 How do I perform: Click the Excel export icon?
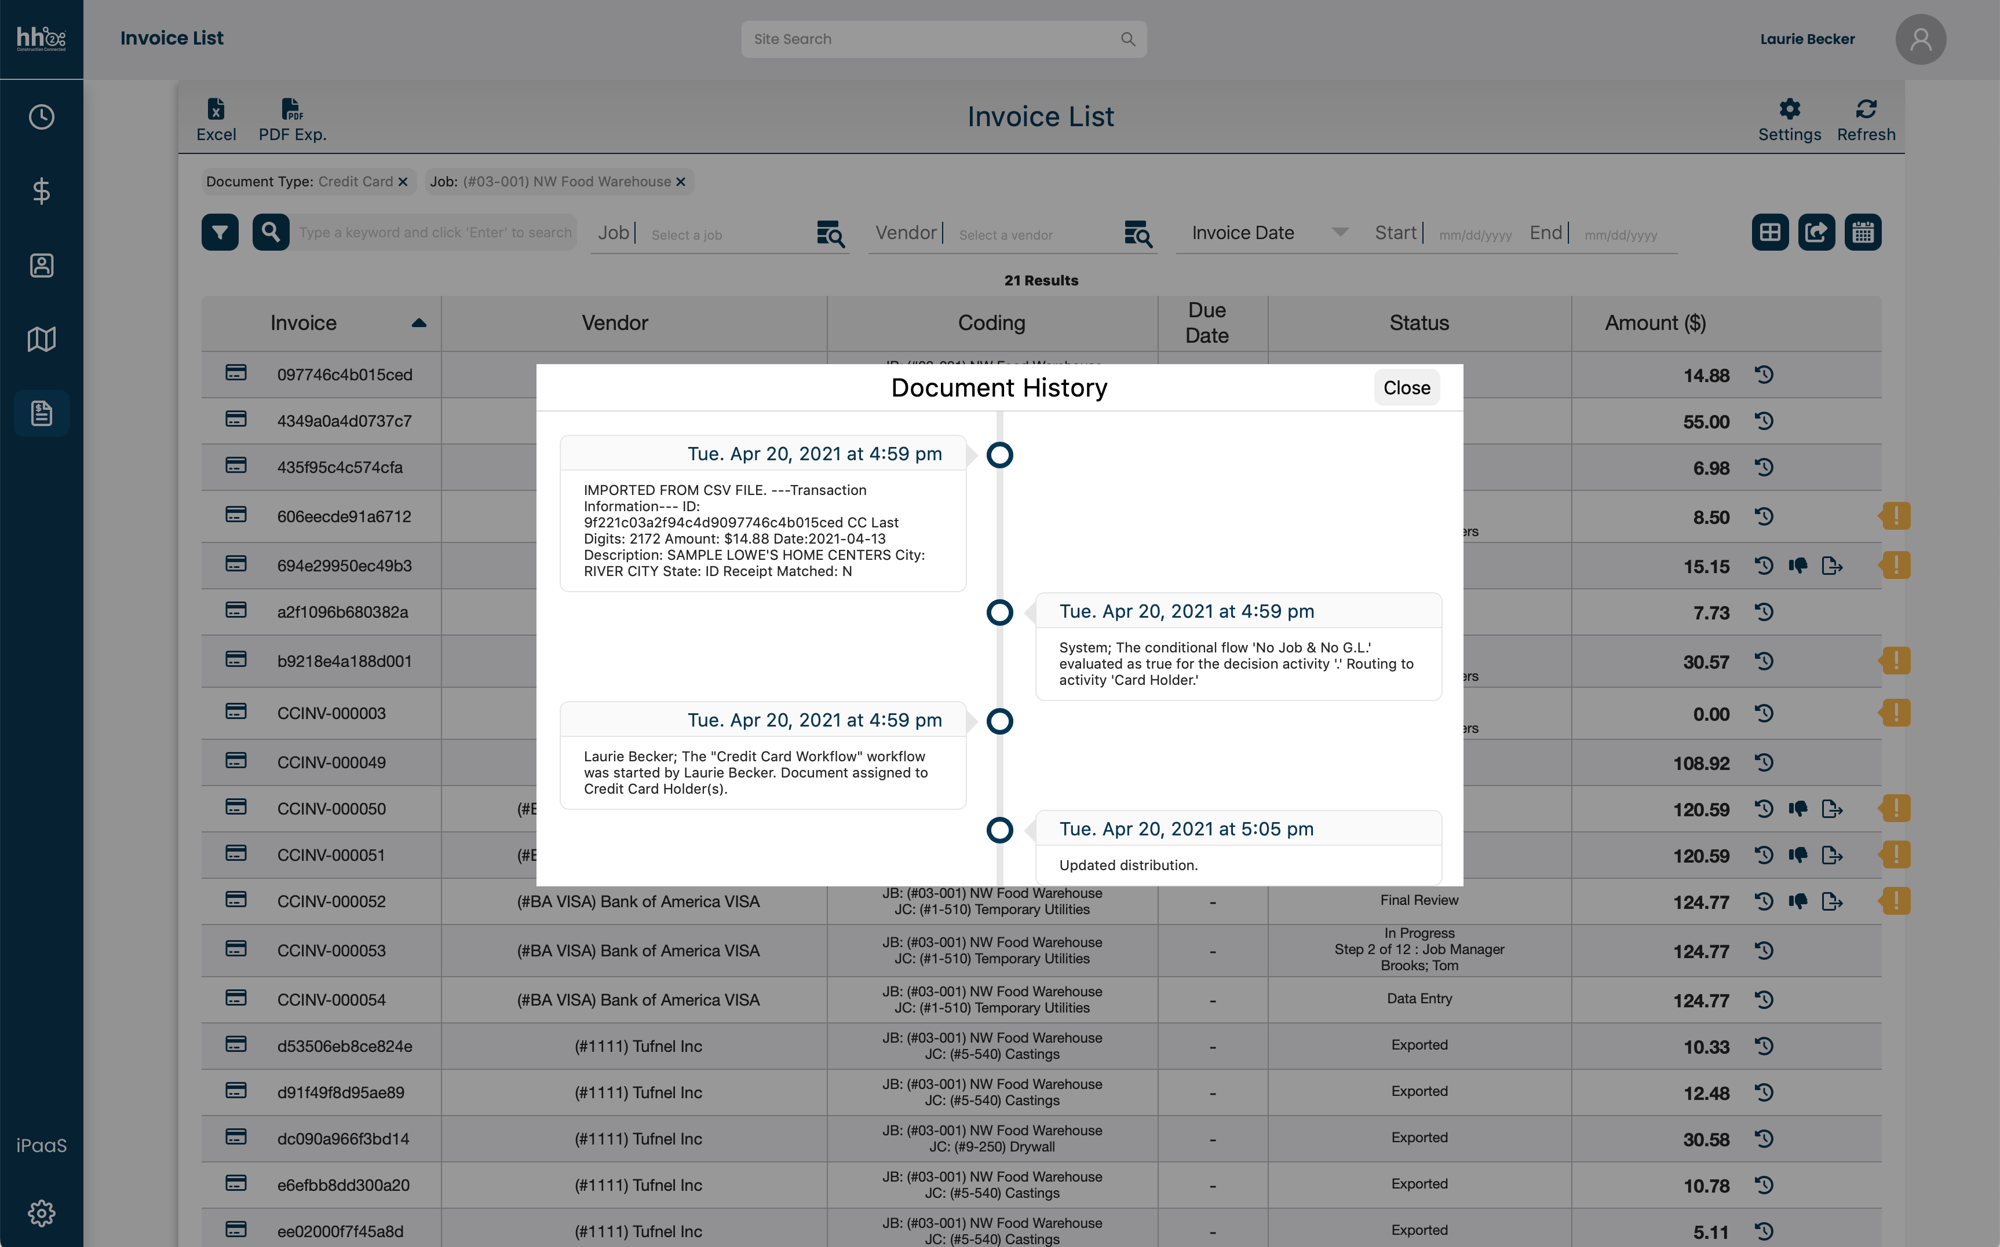(216, 109)
